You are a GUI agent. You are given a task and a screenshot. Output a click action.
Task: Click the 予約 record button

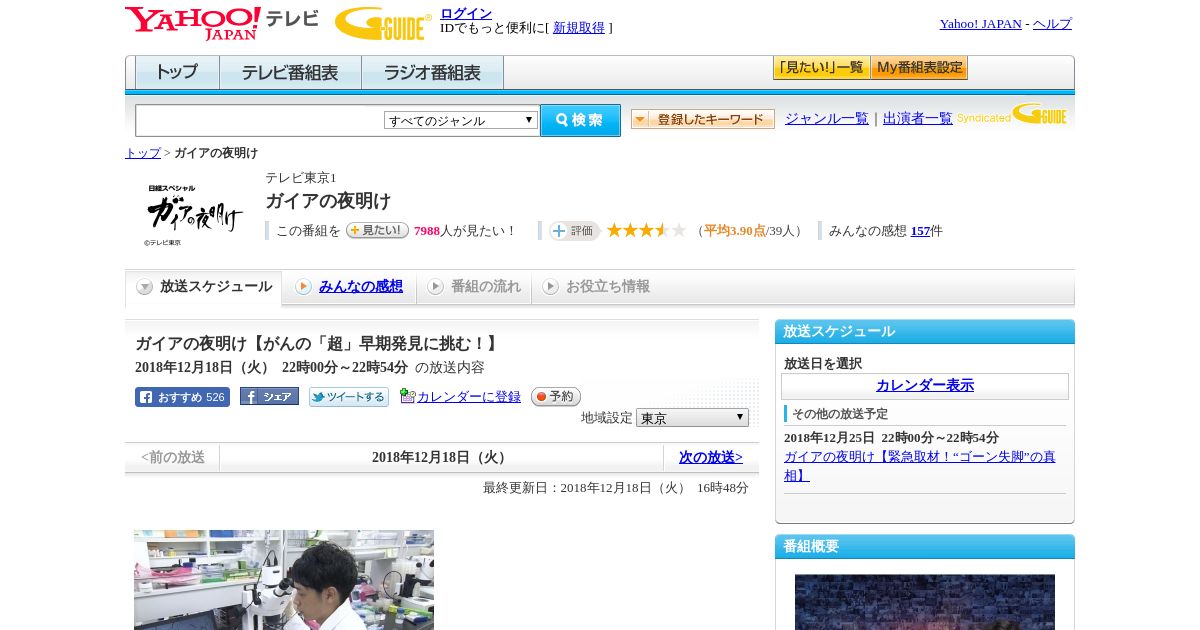[x=556, y=397]
